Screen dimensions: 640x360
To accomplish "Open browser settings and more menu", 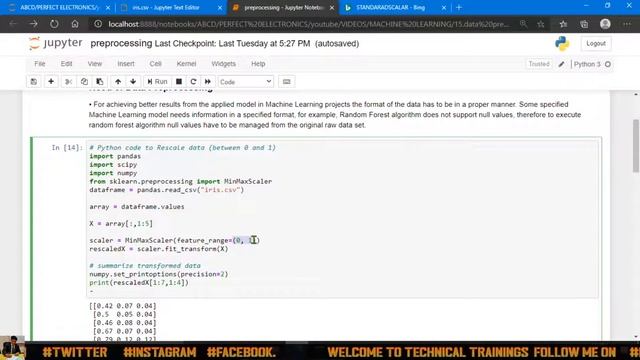I will click(627, 24).
